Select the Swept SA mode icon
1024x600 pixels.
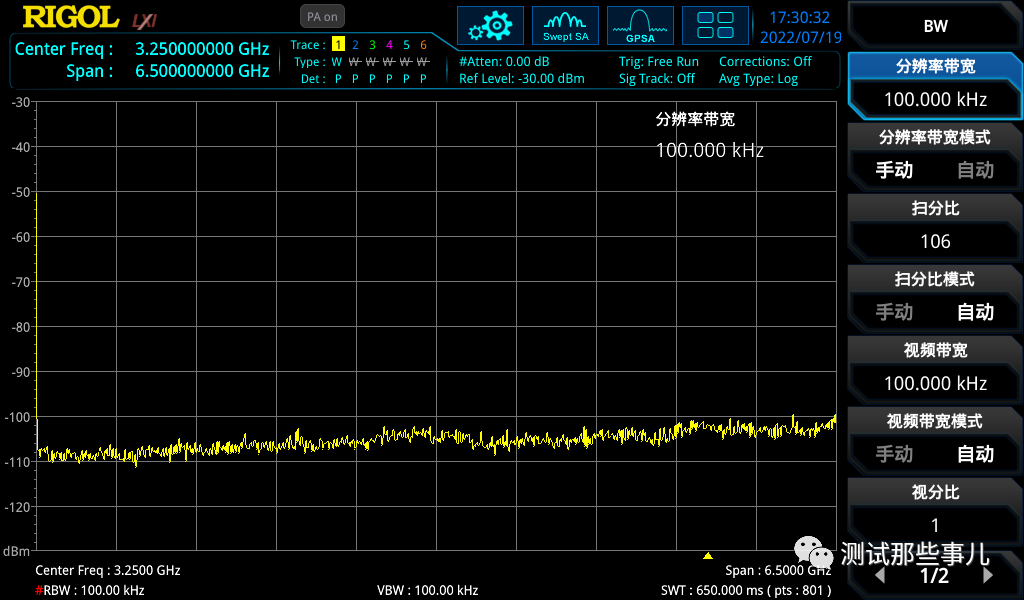pos(565,25)
